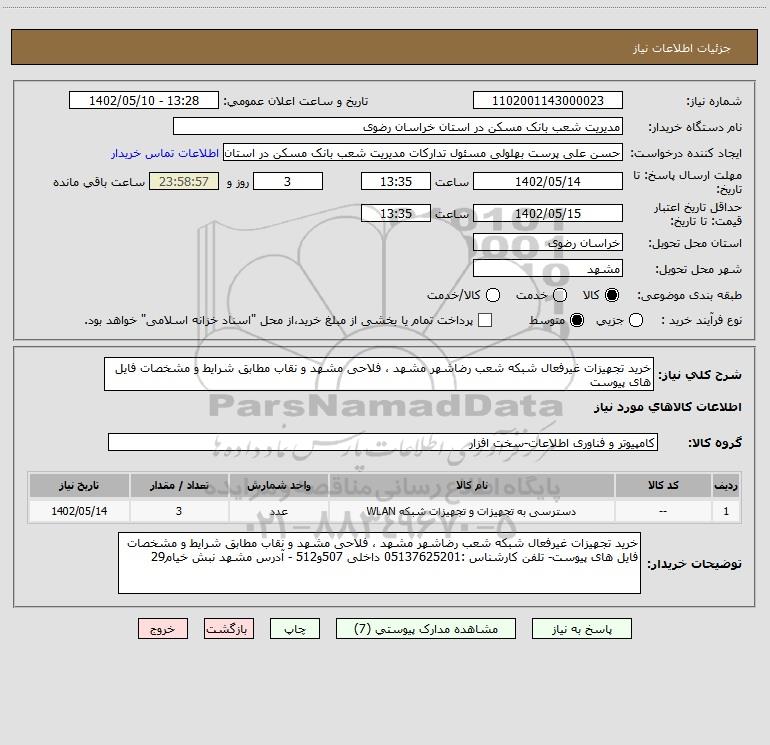770x745 pixels.
Task: Click the item name cell containing WLAN
Action: click(471, 511)
